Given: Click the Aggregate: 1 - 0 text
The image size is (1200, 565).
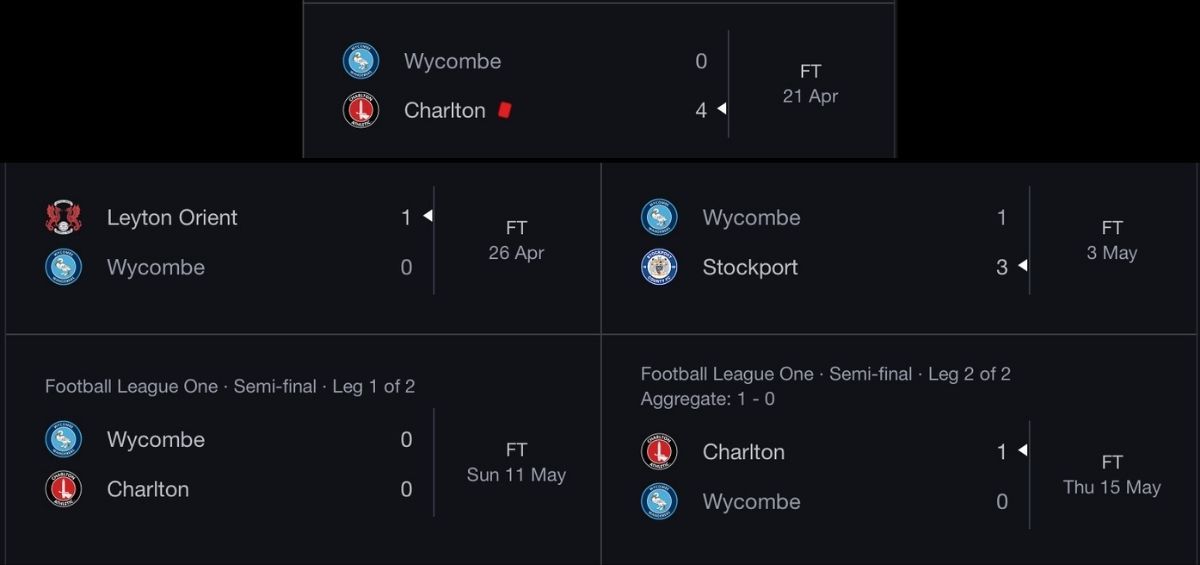Looking at the screenshot, I should [708, 399].
